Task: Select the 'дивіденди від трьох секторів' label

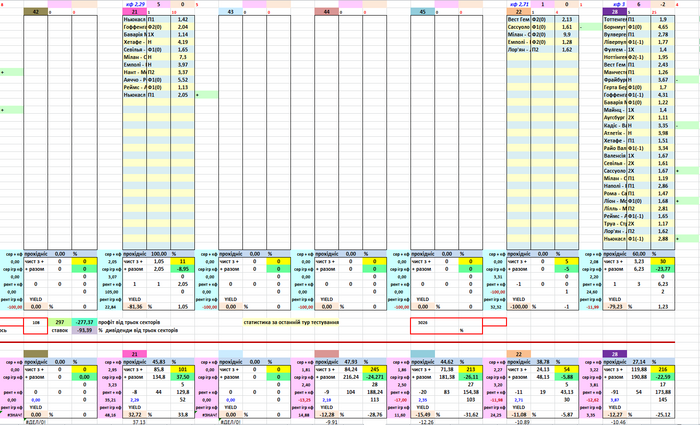Action: pyautogui.click(x=142, y=330)
